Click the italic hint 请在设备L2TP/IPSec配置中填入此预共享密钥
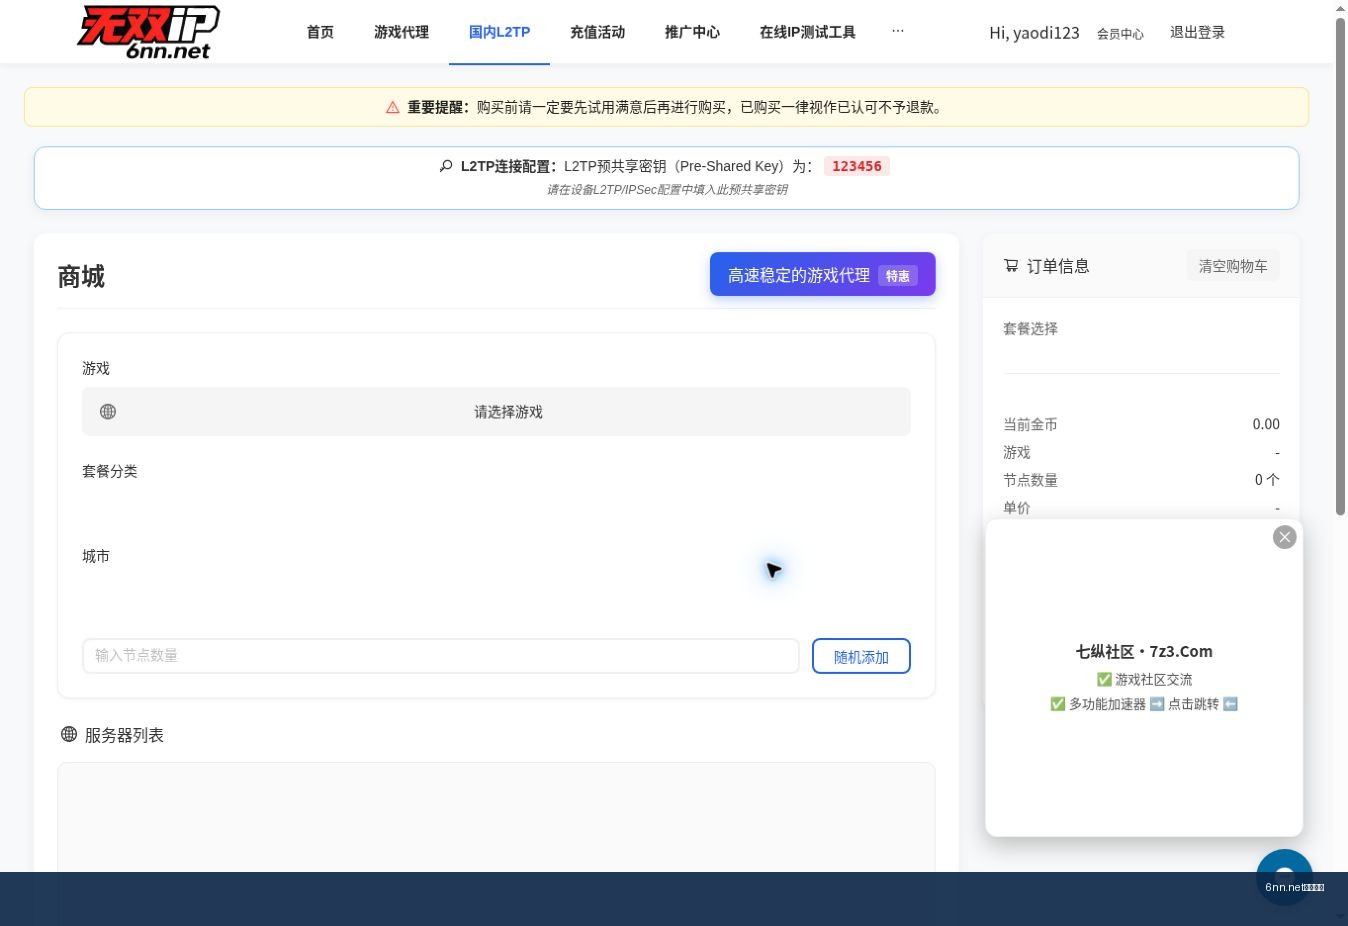The image size is (1348, 926). point(667,190)
